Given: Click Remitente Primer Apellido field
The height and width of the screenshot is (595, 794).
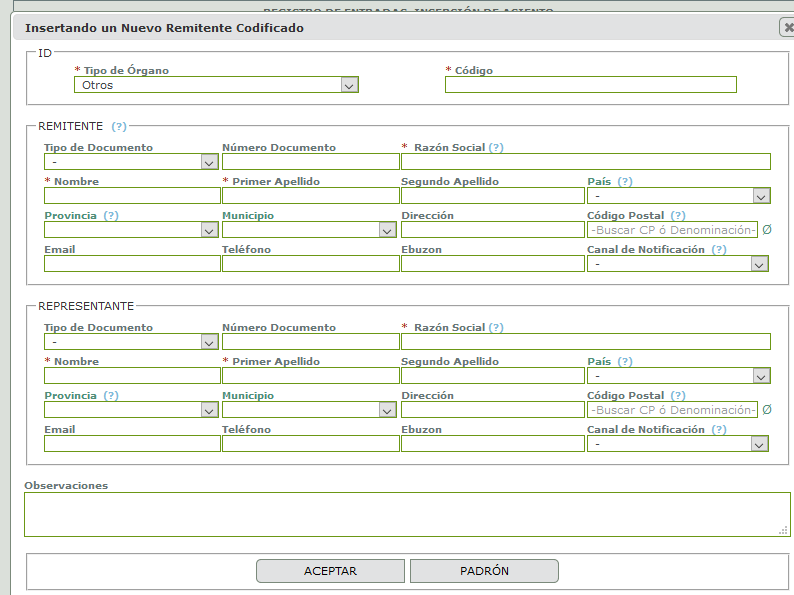Looking at the screenshot, I should (x=310, y=196).
